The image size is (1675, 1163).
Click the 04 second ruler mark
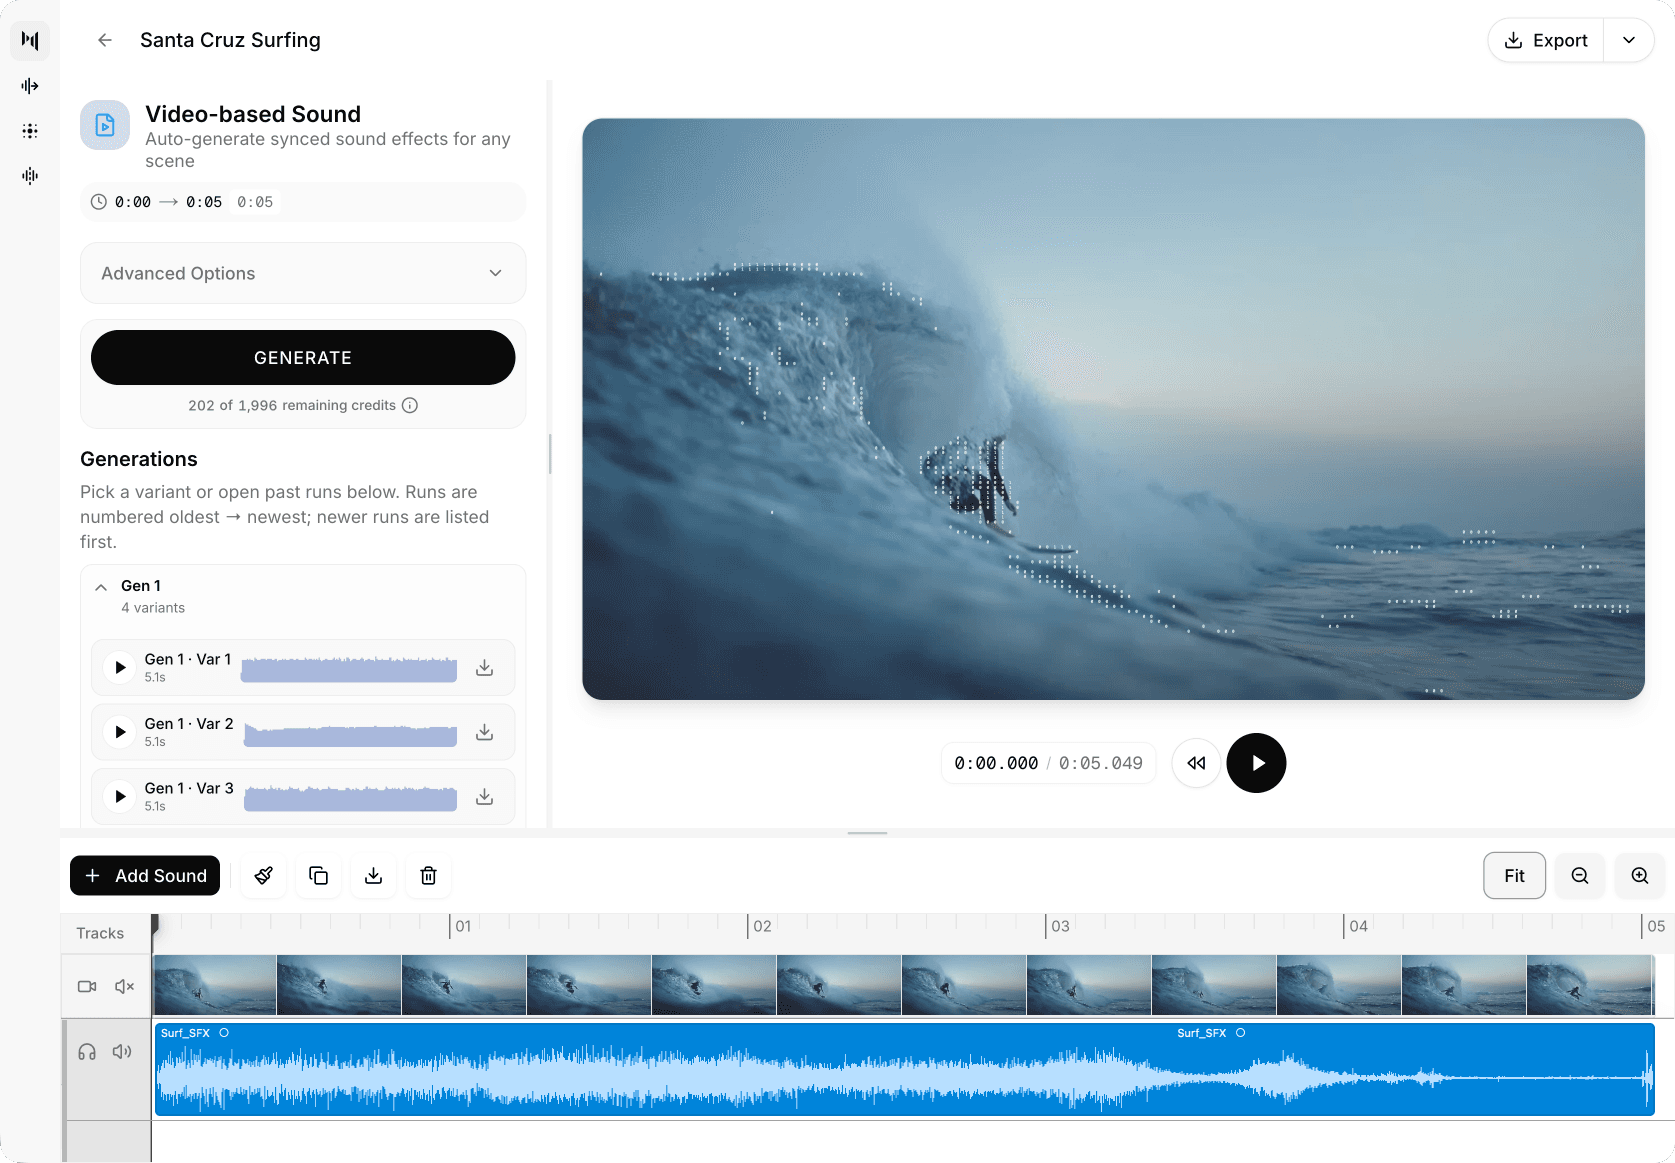click(x=1358, y=926)
